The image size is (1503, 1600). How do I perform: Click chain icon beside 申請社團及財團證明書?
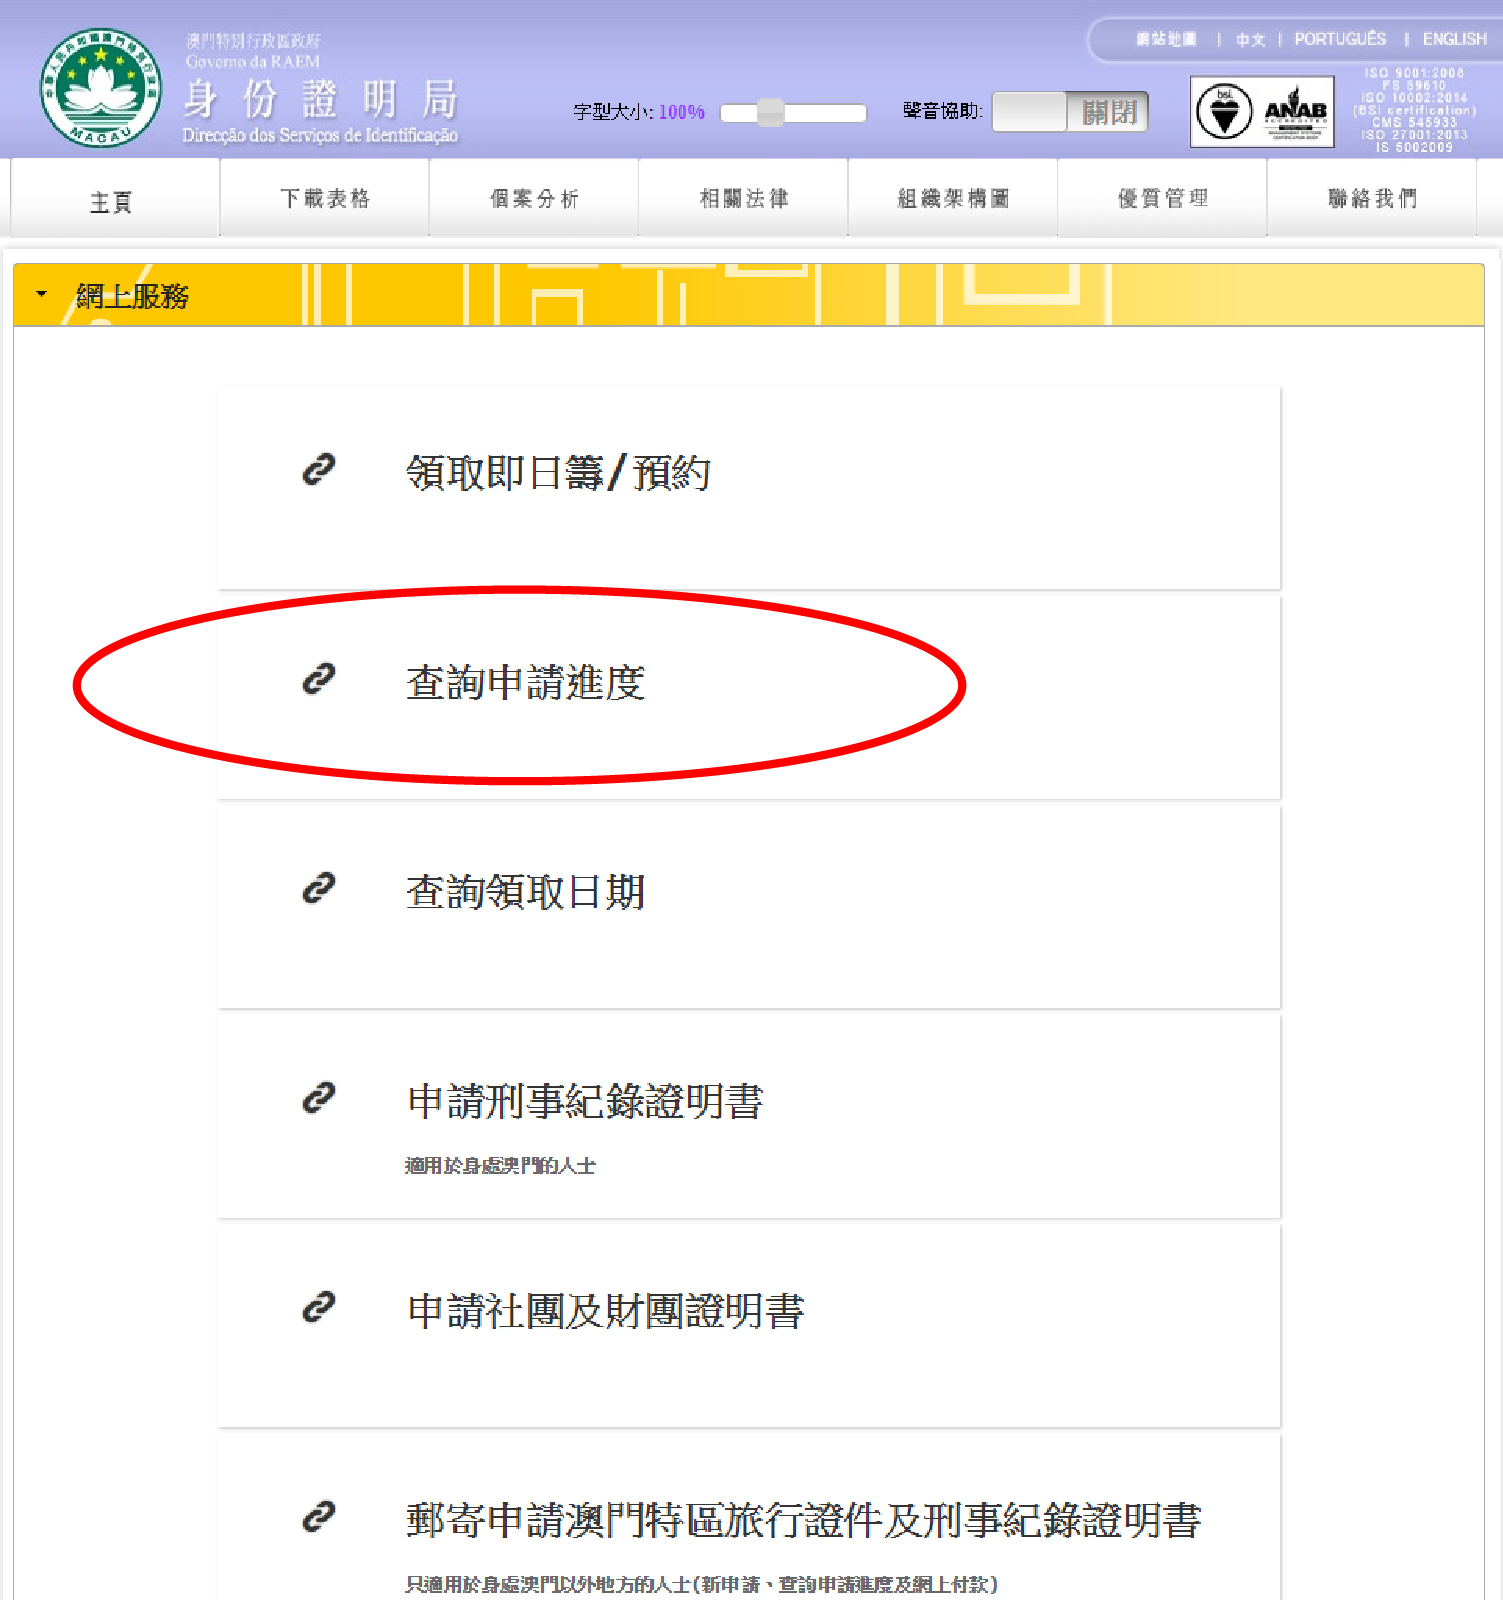318,1308
